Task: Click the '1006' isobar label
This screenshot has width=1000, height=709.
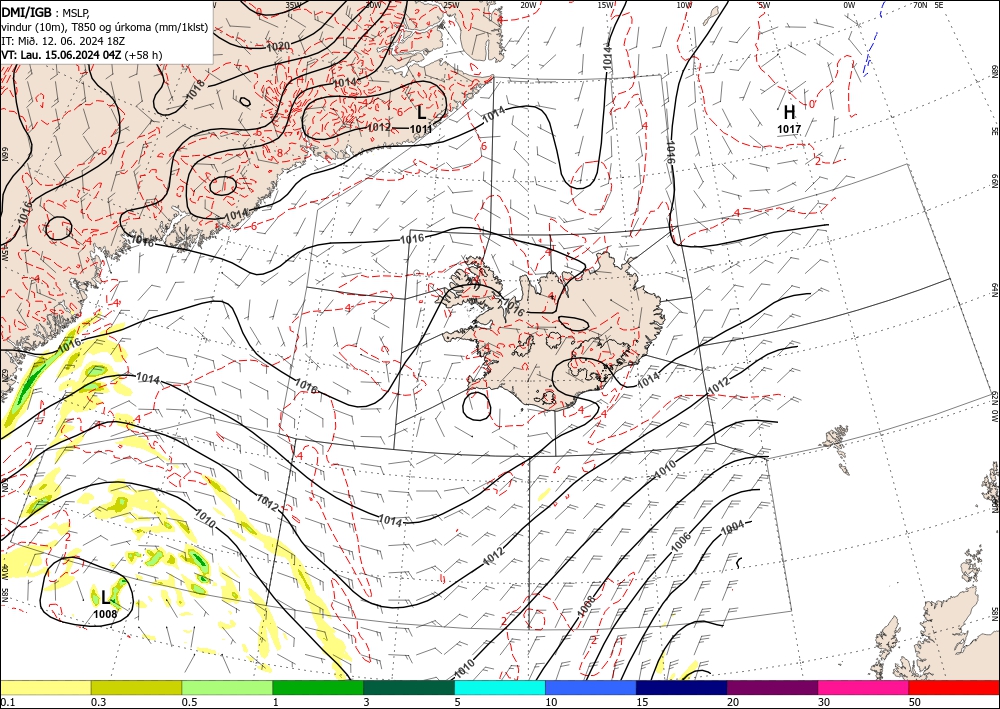Action: 681,541
